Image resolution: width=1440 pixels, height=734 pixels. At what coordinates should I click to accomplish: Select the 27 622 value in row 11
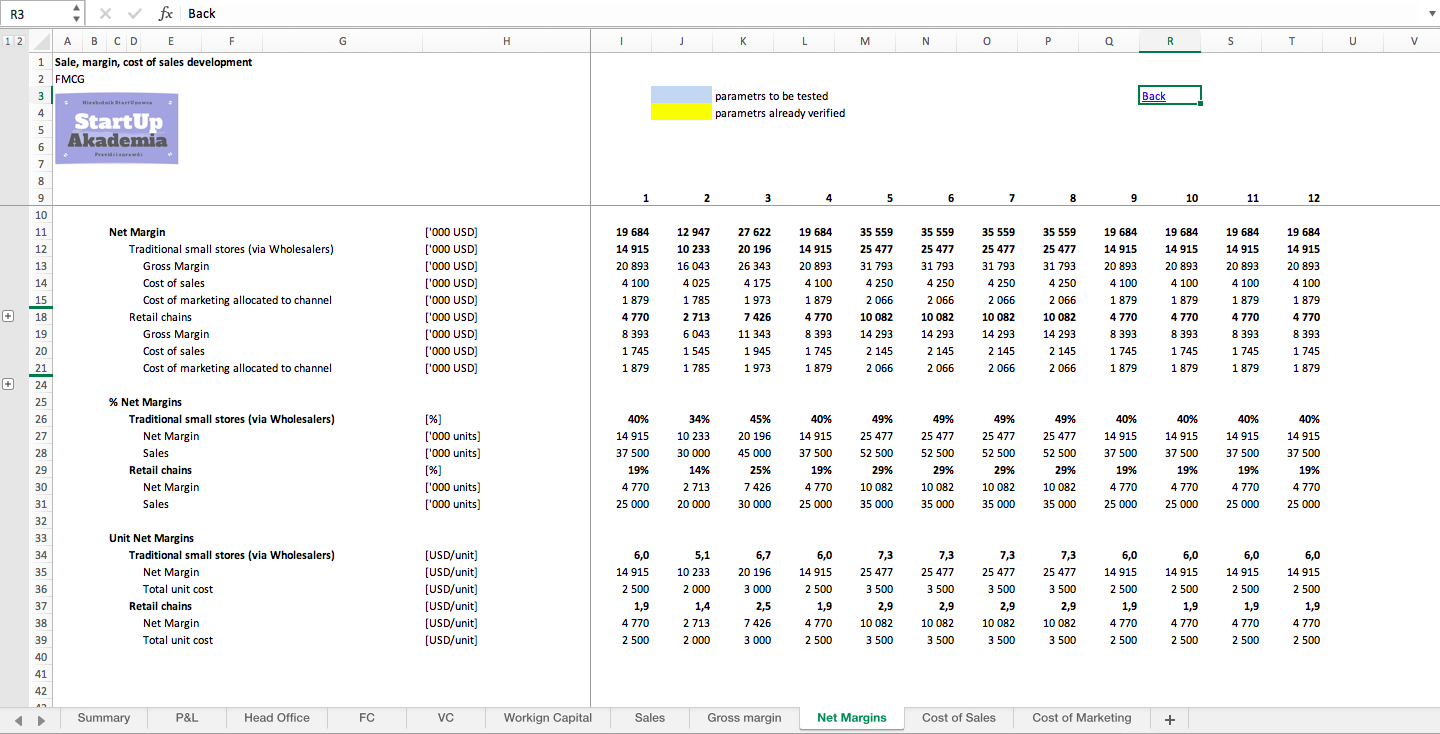[755, 232]
